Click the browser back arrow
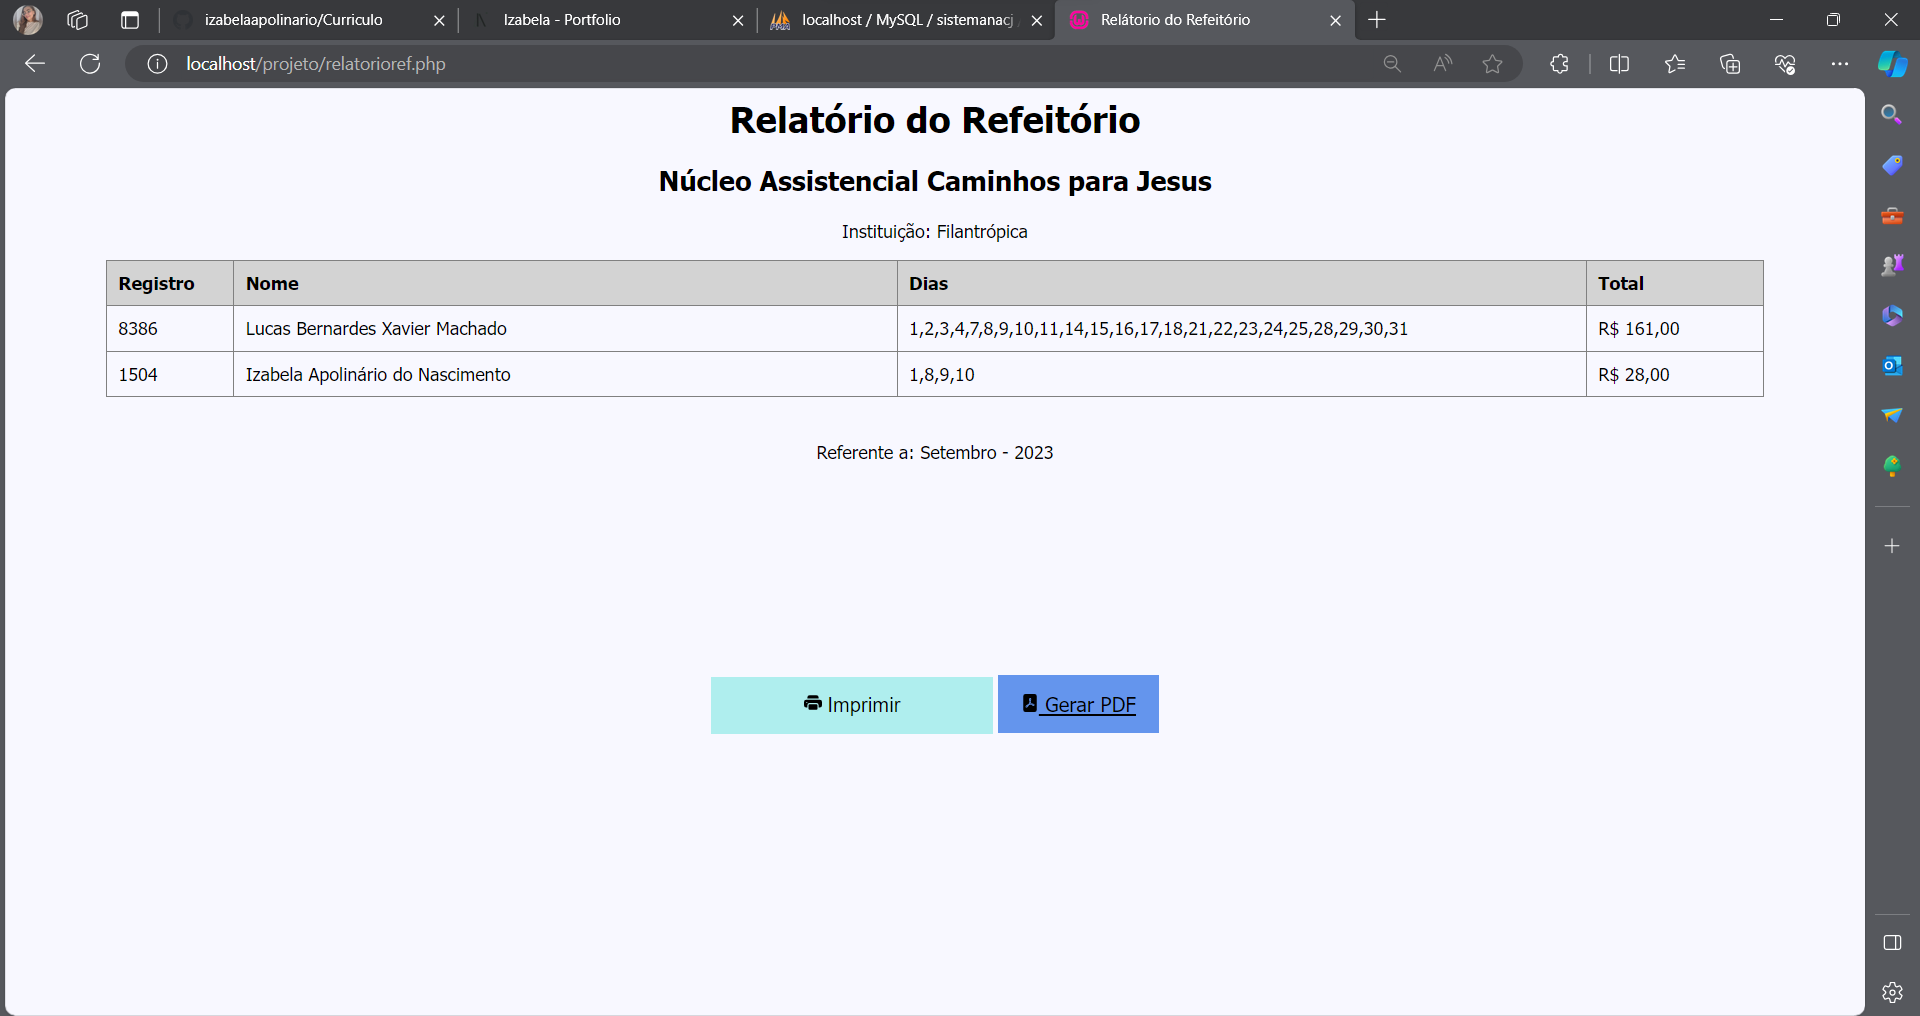1920x1016 pixels. click(35, 64)
